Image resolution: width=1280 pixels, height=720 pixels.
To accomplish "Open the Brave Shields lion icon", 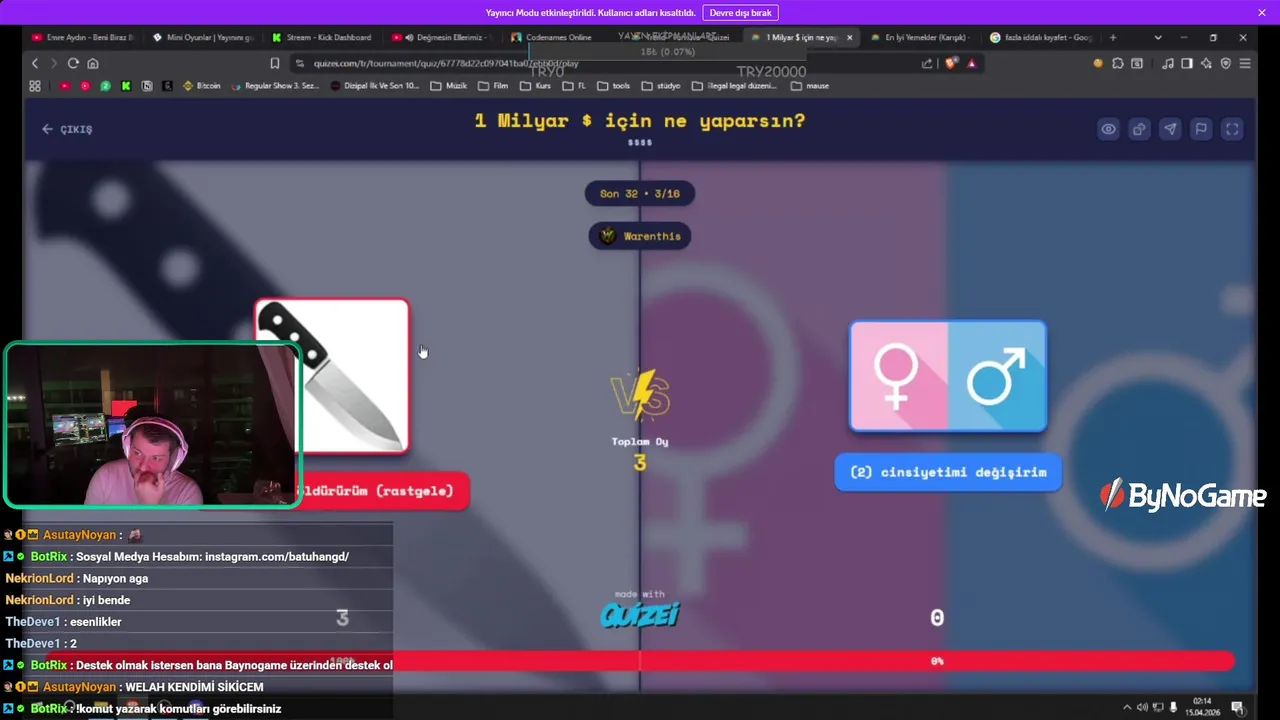I will point(951,63).
